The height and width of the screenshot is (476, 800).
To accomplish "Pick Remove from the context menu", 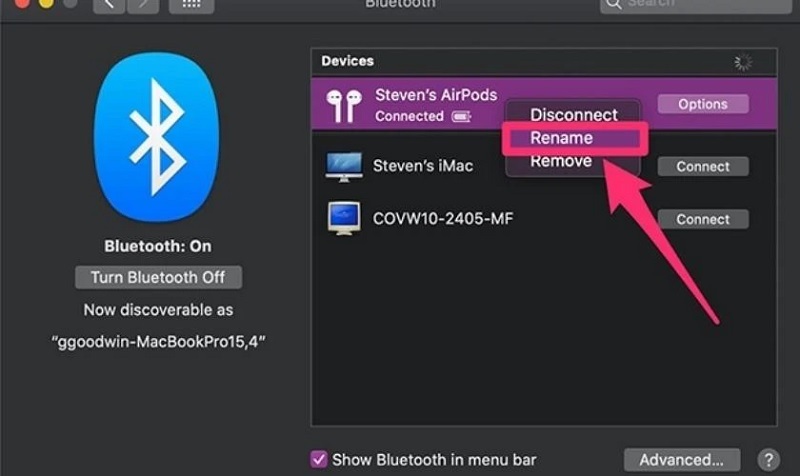I will point(561,161).
